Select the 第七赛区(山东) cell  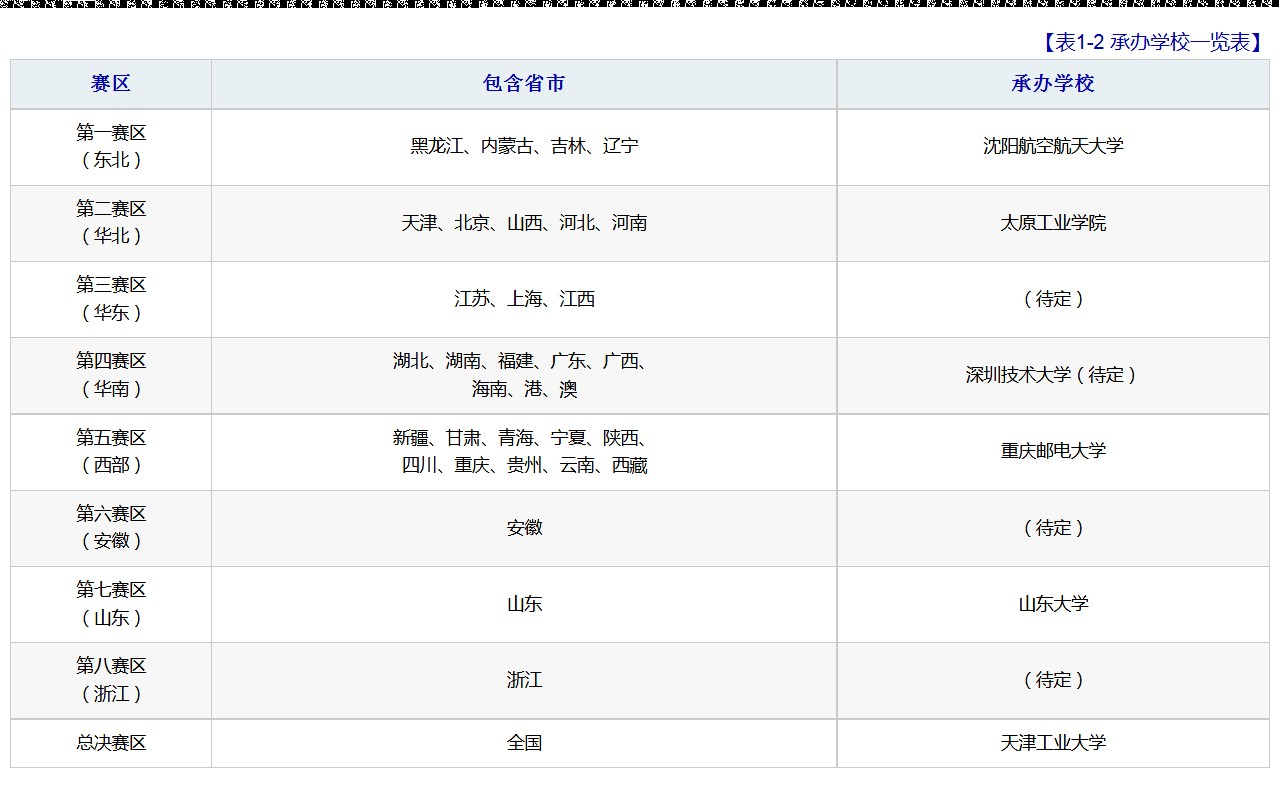111,604
